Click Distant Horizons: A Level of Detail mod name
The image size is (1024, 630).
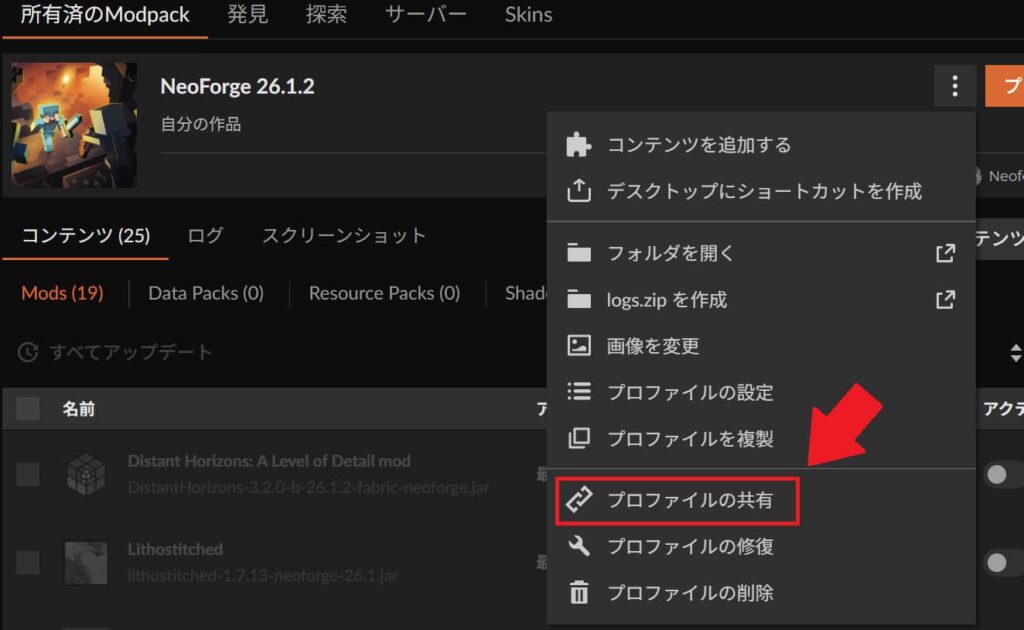click(269, 461)
